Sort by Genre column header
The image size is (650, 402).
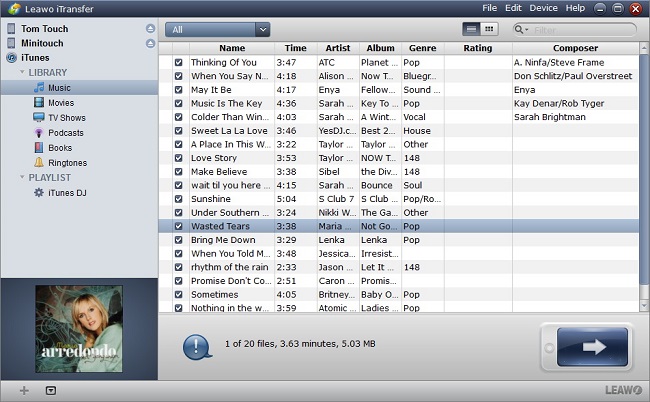click(x=422, y=48)
